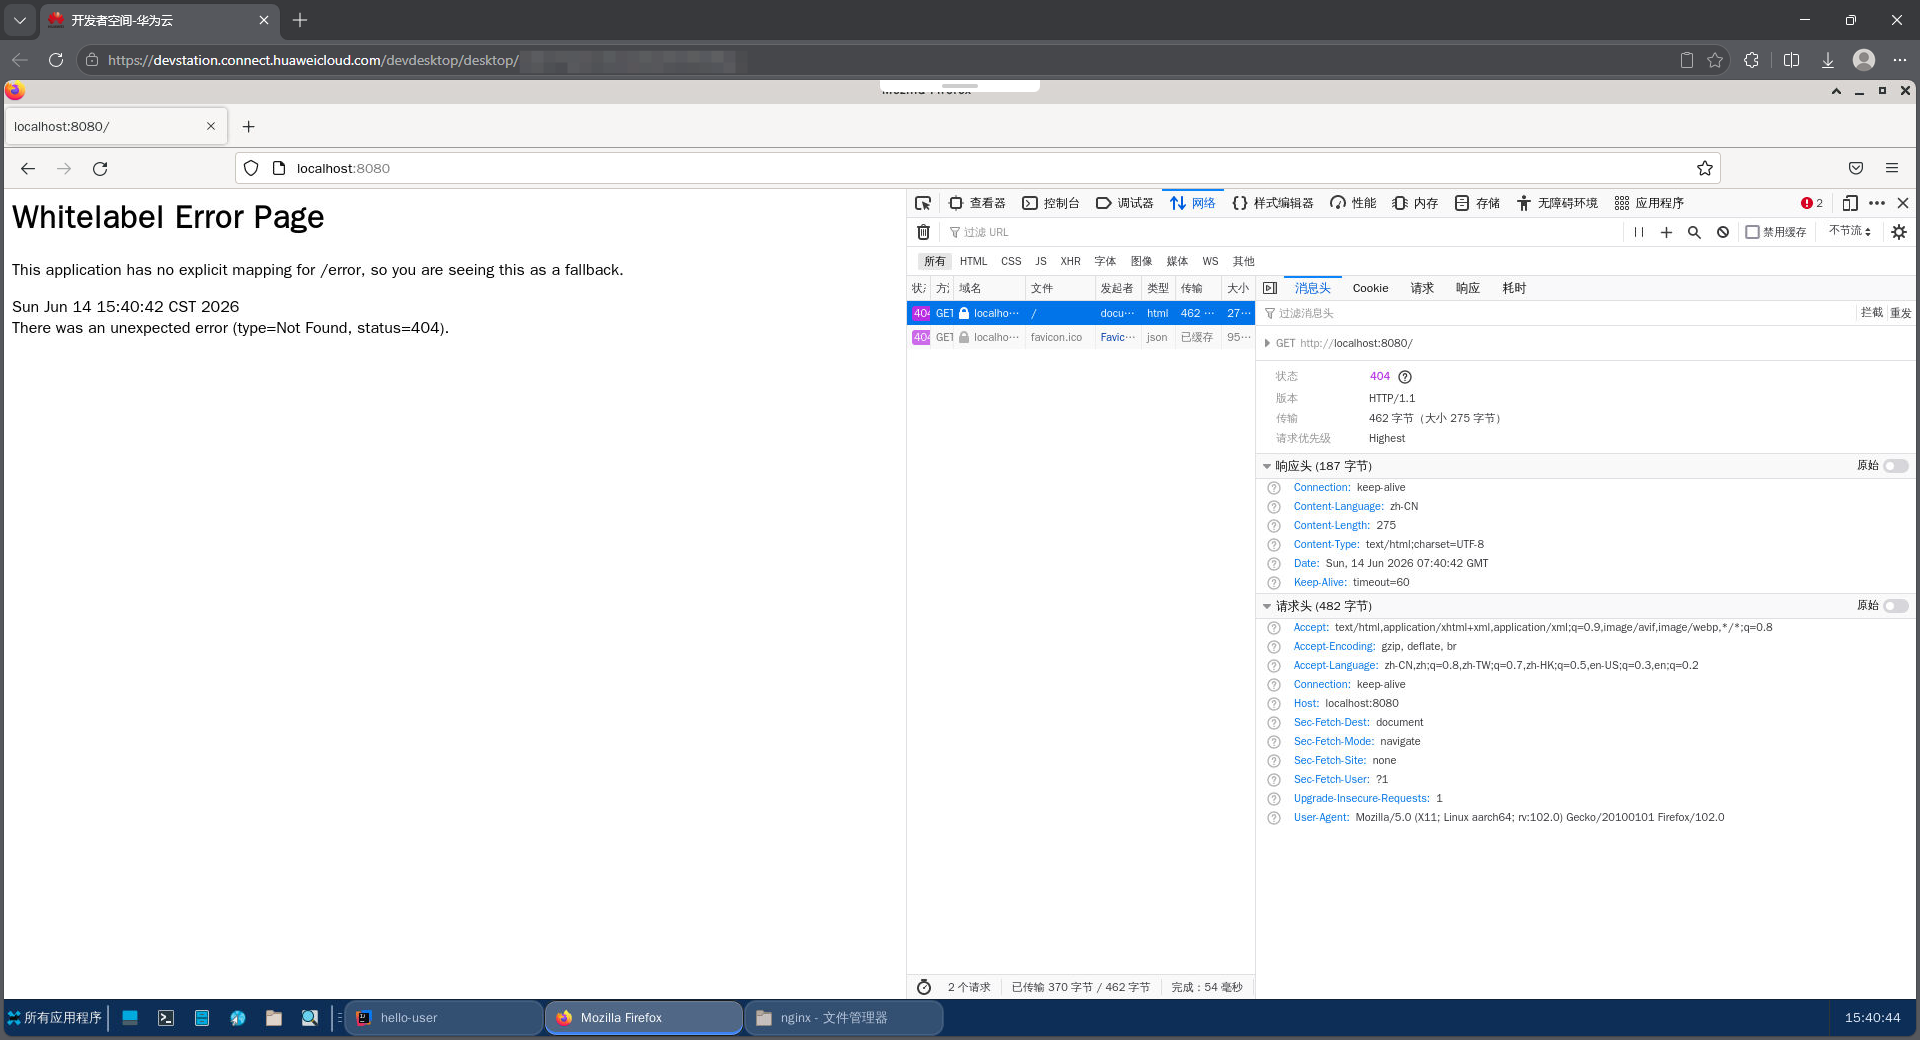Open Storage tab
This screenshot has width=1920, height=1040.
coord(1477,203)
